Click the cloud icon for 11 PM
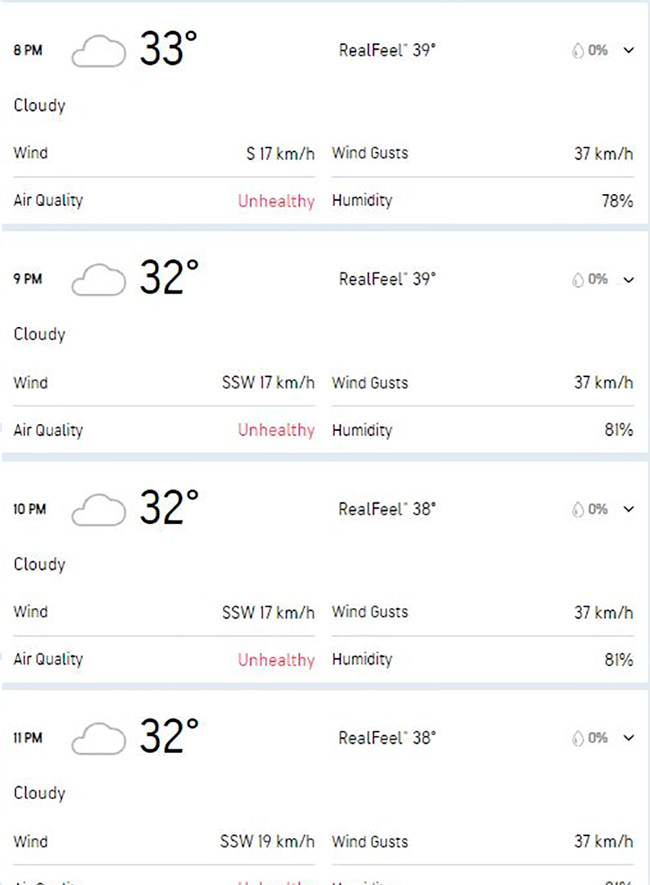Screen dimensions: 650x885 pos(99,739)
